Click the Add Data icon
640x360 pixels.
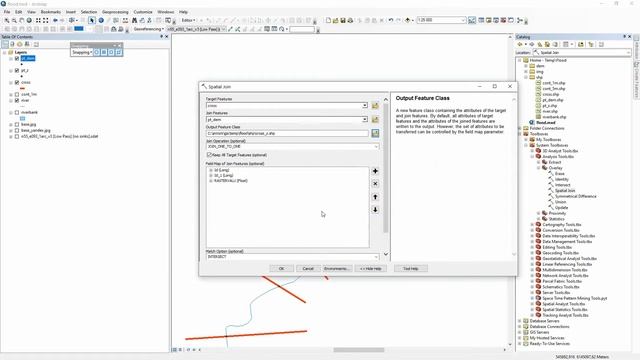click(x=408, y=20)
